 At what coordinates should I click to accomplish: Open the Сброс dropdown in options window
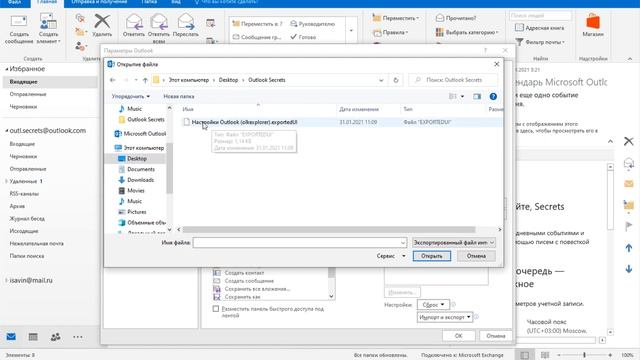[x=433, y=304]
